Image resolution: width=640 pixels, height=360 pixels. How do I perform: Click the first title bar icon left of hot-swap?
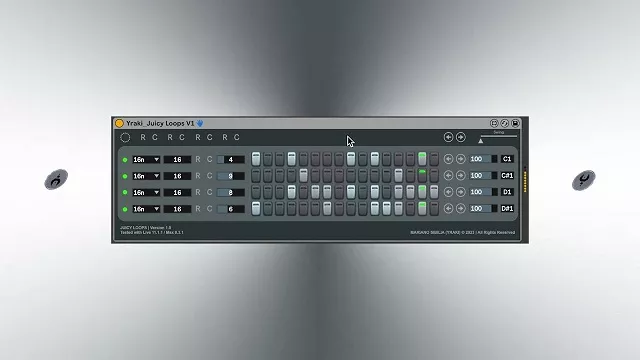click(494, 123)
